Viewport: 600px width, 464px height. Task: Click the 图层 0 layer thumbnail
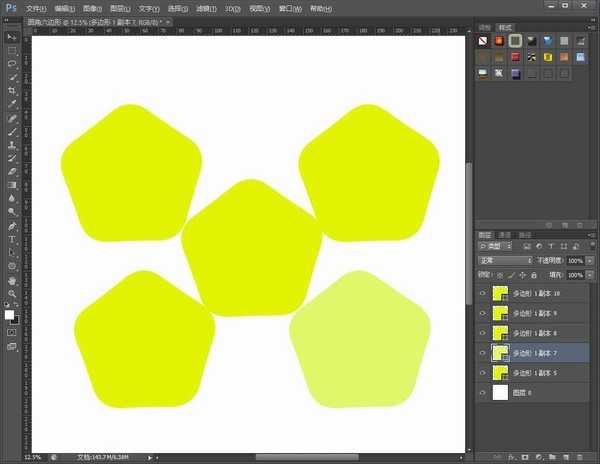tap(500, 393)
